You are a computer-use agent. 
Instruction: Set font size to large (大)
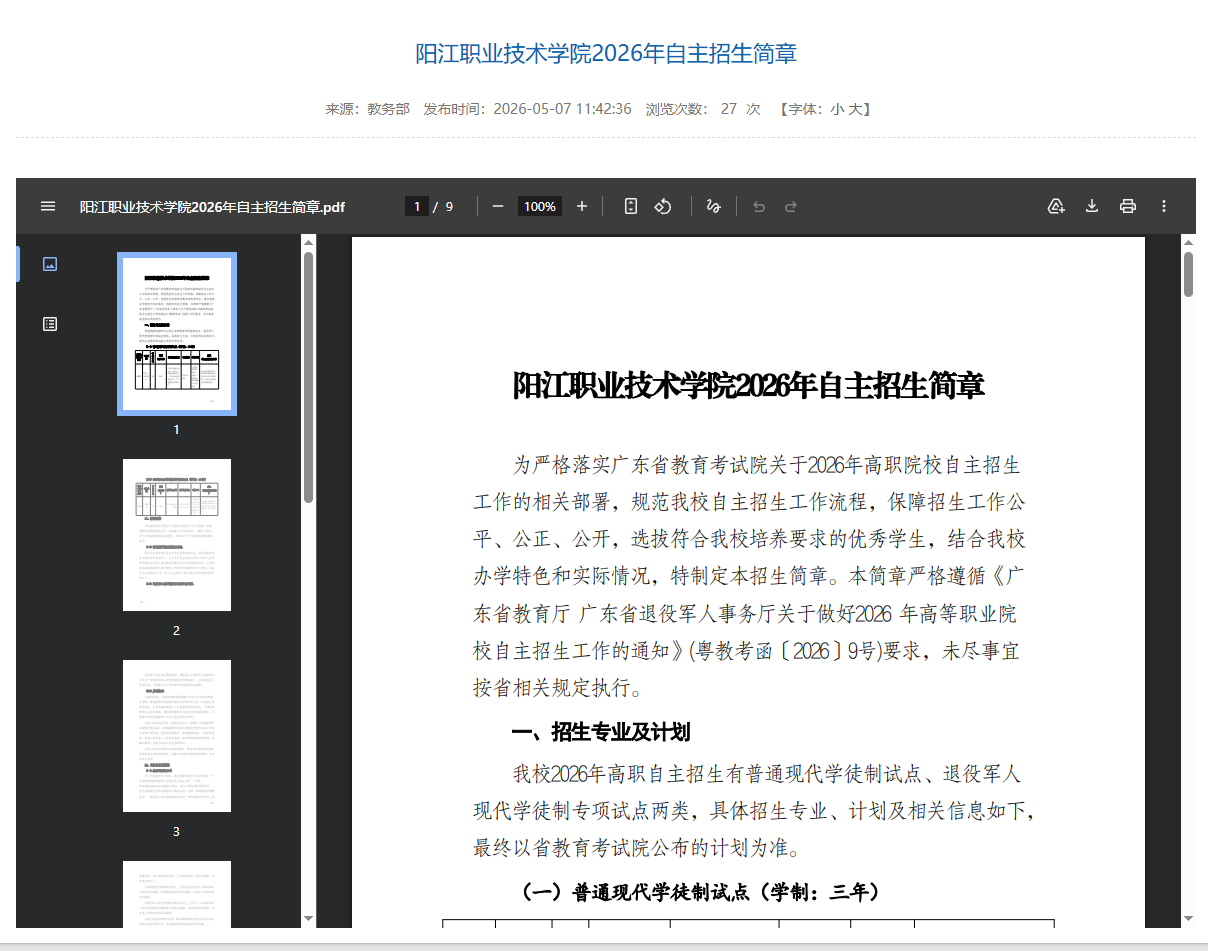[x=856, y=109]
